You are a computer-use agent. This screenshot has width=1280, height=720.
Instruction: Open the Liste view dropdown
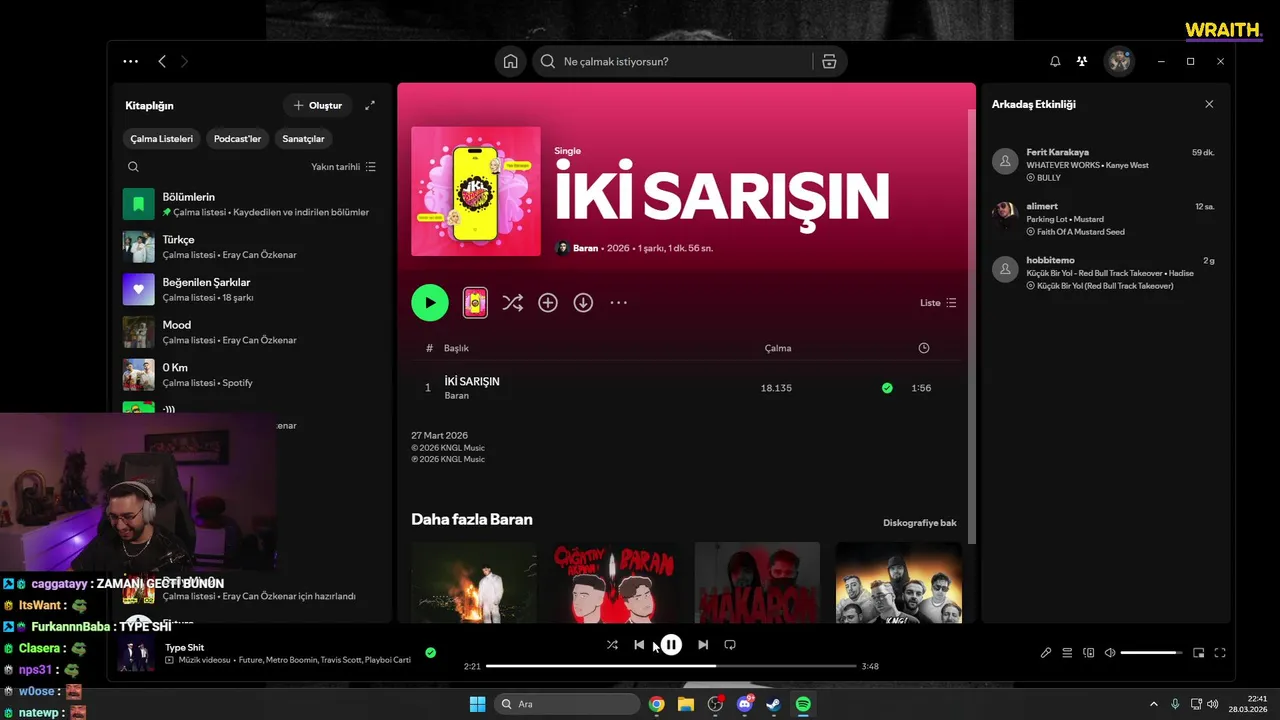938,303
